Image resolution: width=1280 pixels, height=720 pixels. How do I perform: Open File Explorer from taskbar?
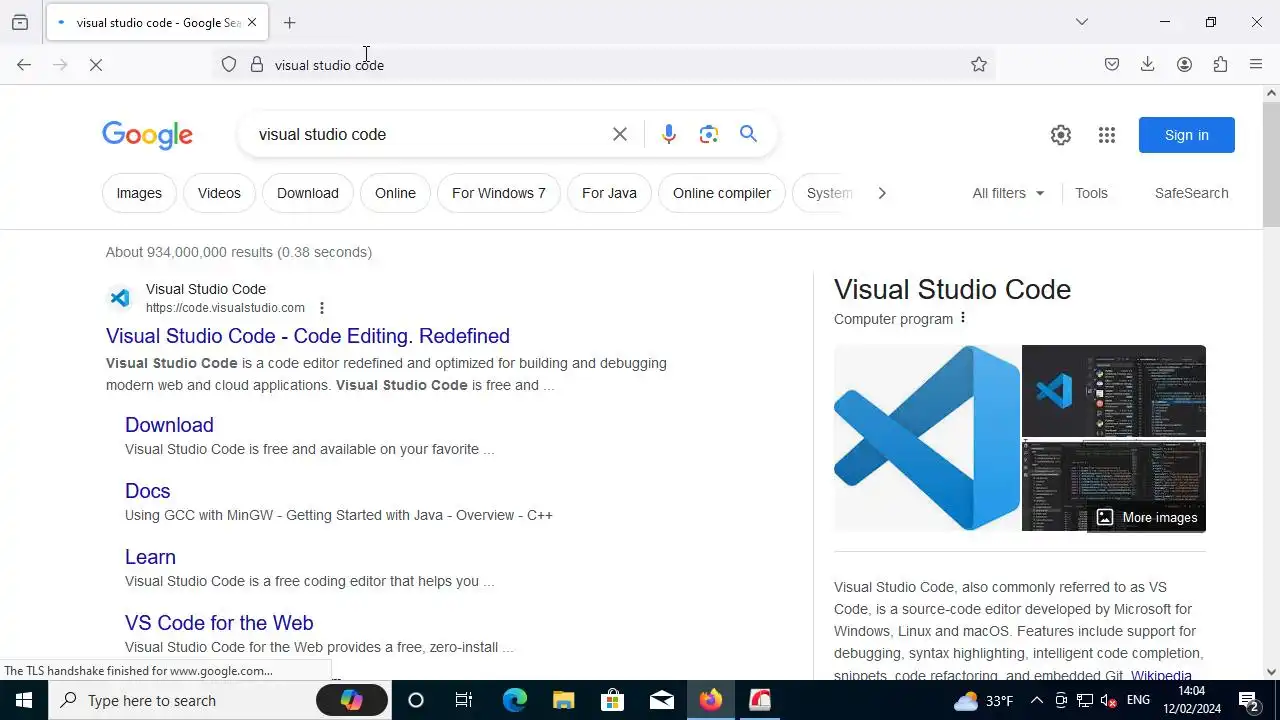[563, 700]
